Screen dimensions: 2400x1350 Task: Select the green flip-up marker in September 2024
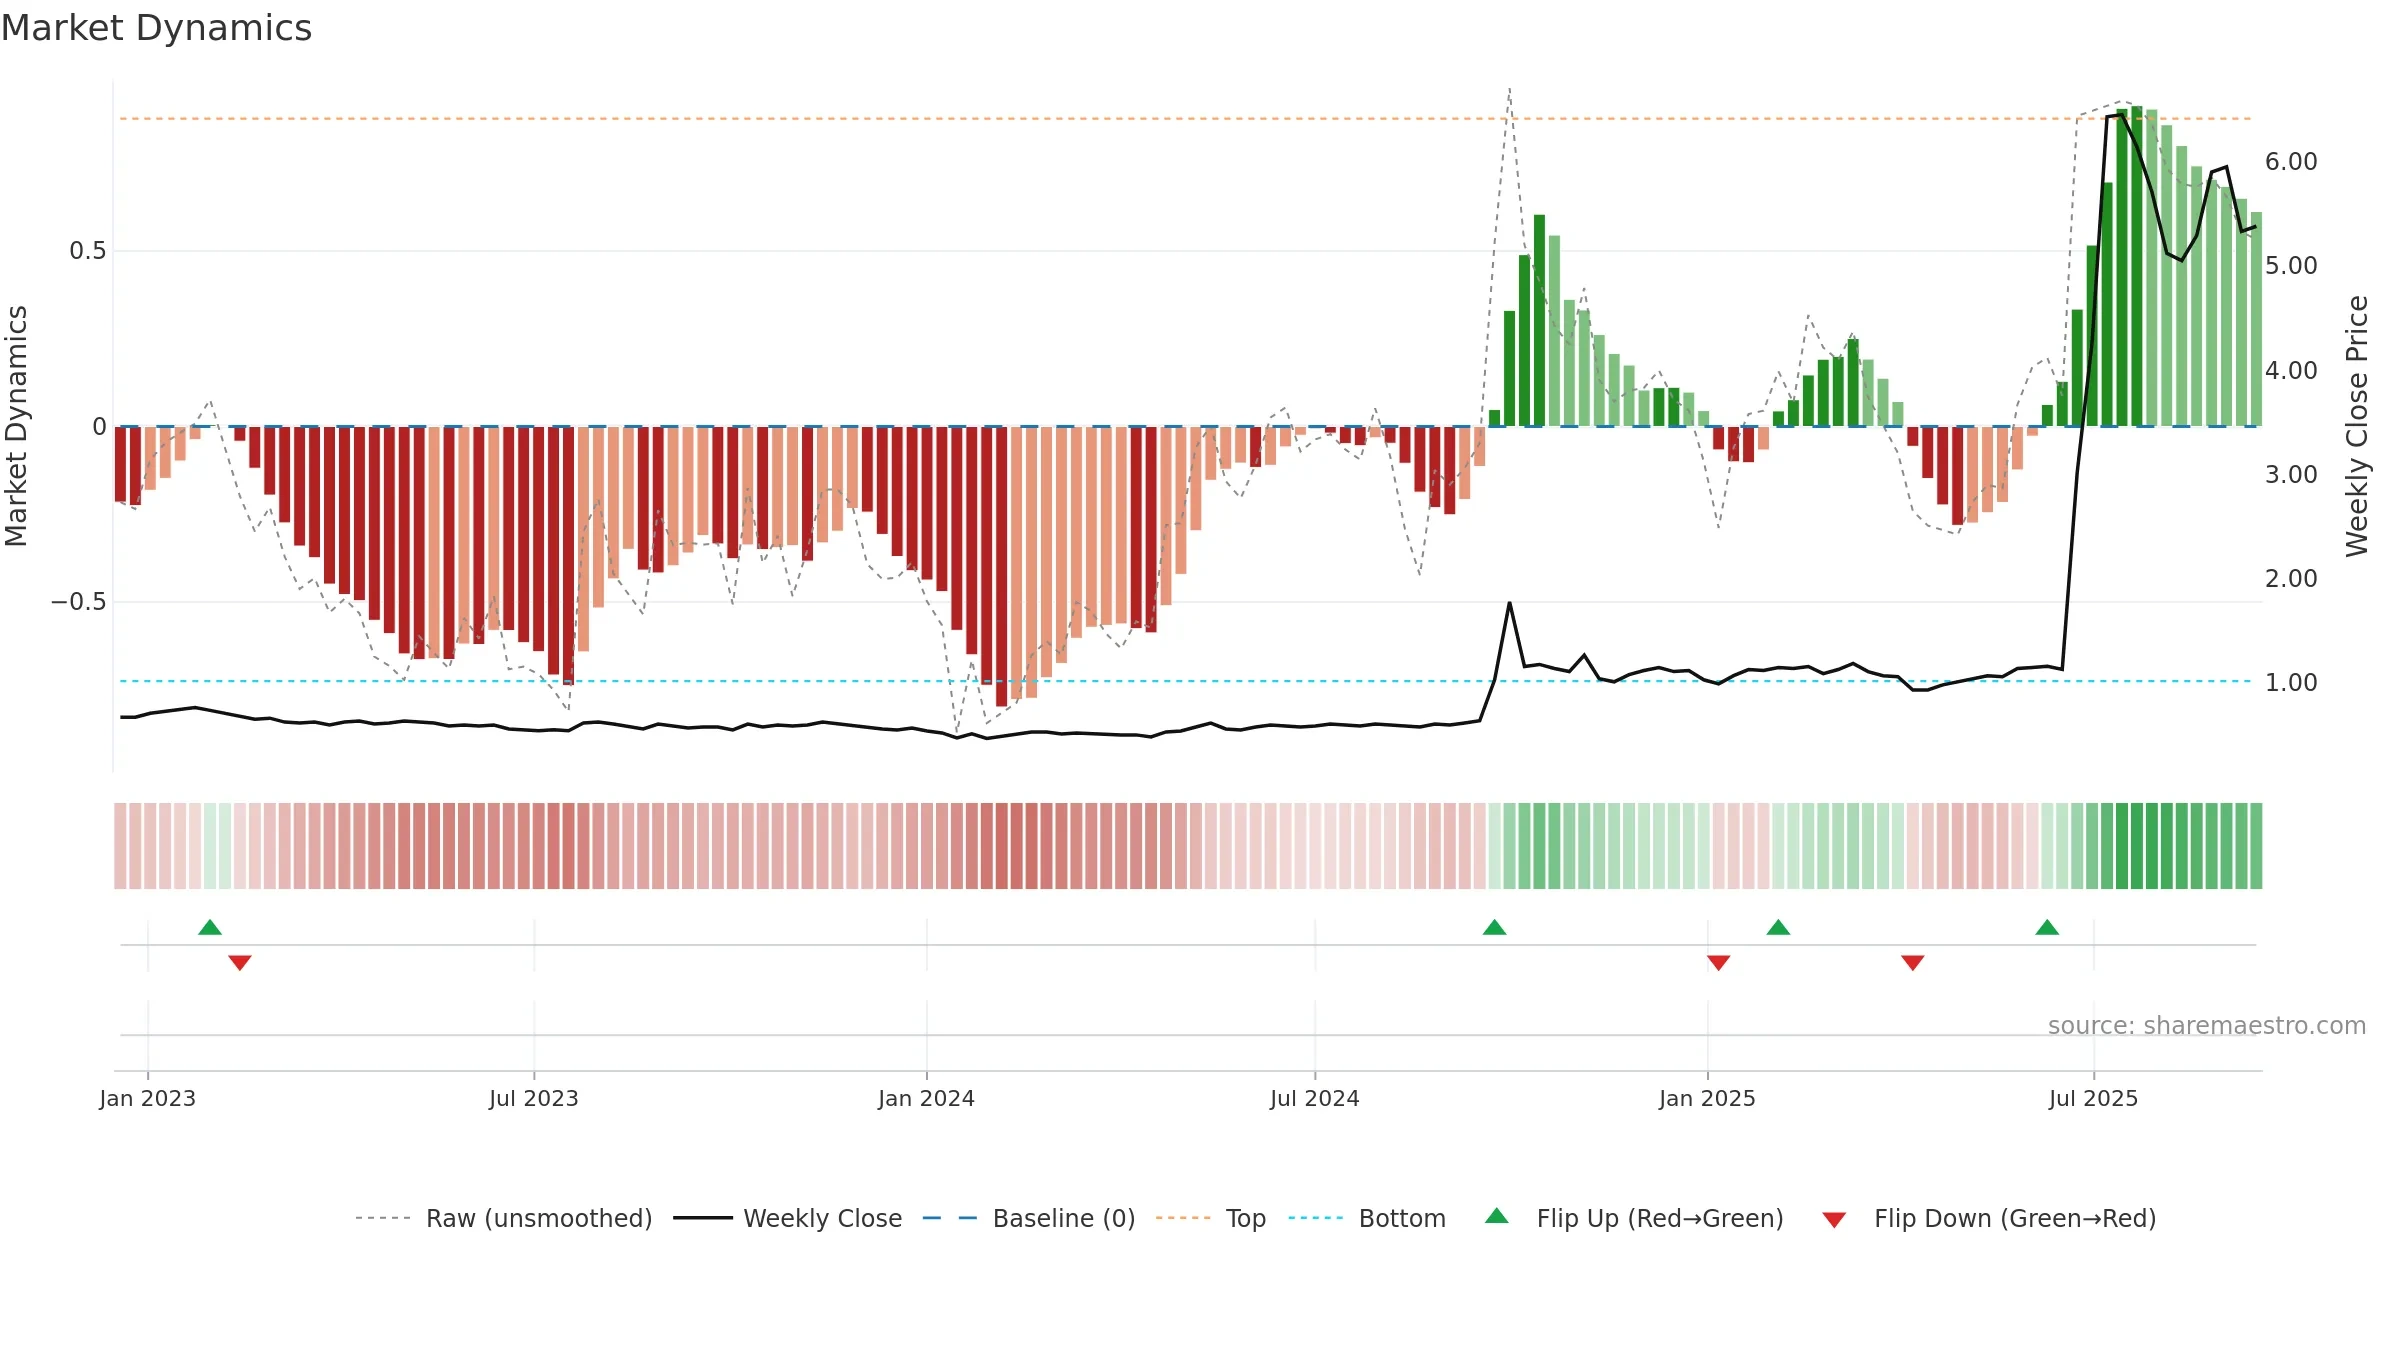(1495, 927)
